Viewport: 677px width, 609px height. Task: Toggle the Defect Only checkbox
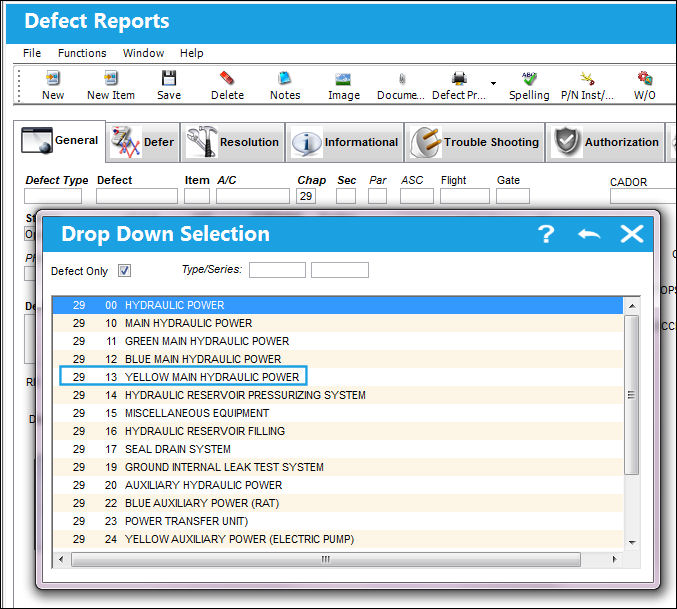point(125,271)
